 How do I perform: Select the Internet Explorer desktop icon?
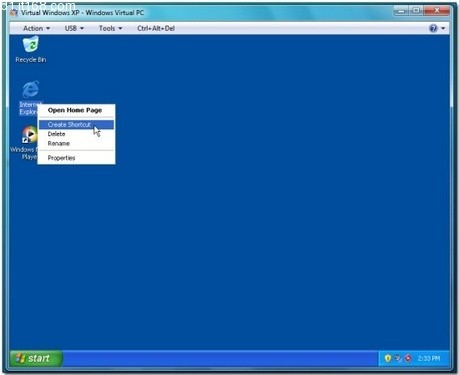30,97
